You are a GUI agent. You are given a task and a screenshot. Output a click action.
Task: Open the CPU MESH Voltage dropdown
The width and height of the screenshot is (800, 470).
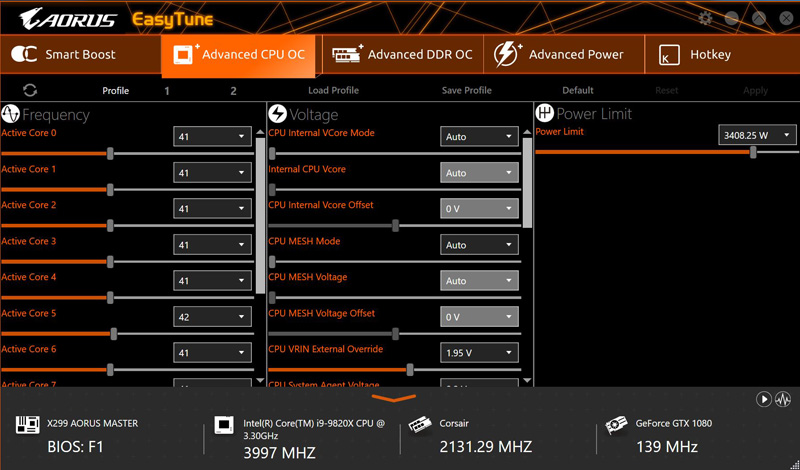pos(479,280)
